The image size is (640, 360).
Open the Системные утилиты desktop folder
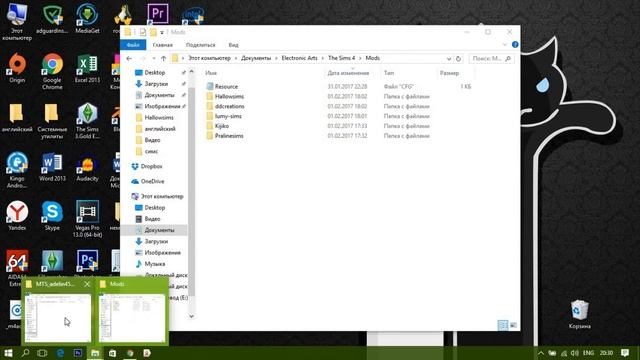pos(52,120)
